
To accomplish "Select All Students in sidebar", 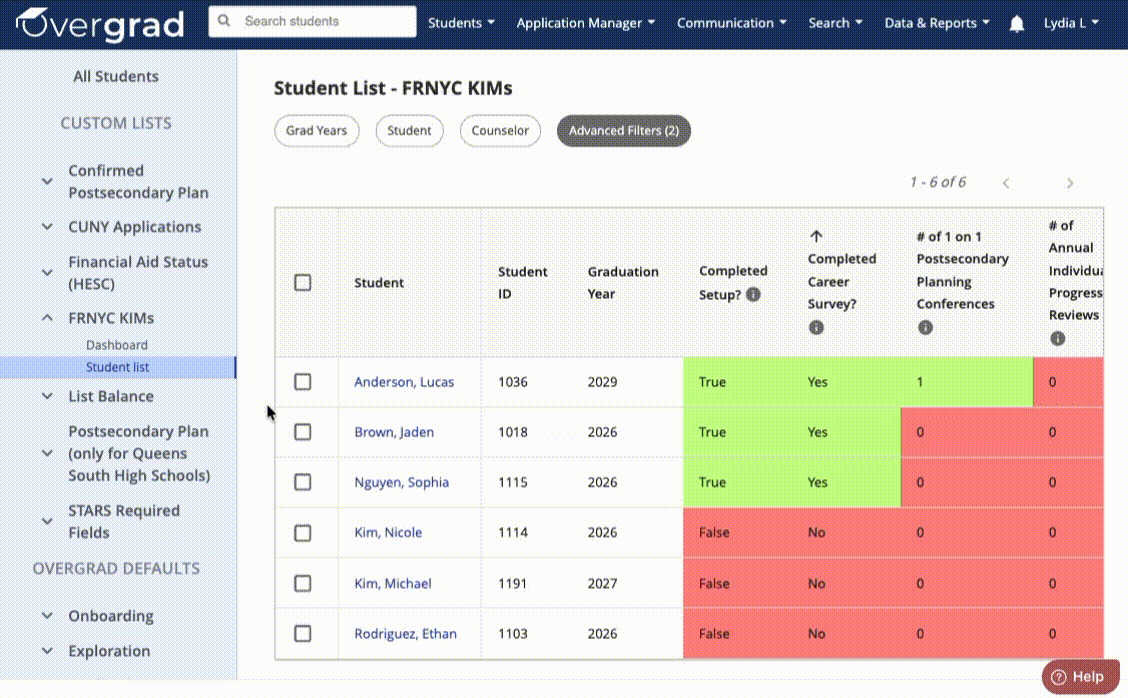I will point(116,76).
